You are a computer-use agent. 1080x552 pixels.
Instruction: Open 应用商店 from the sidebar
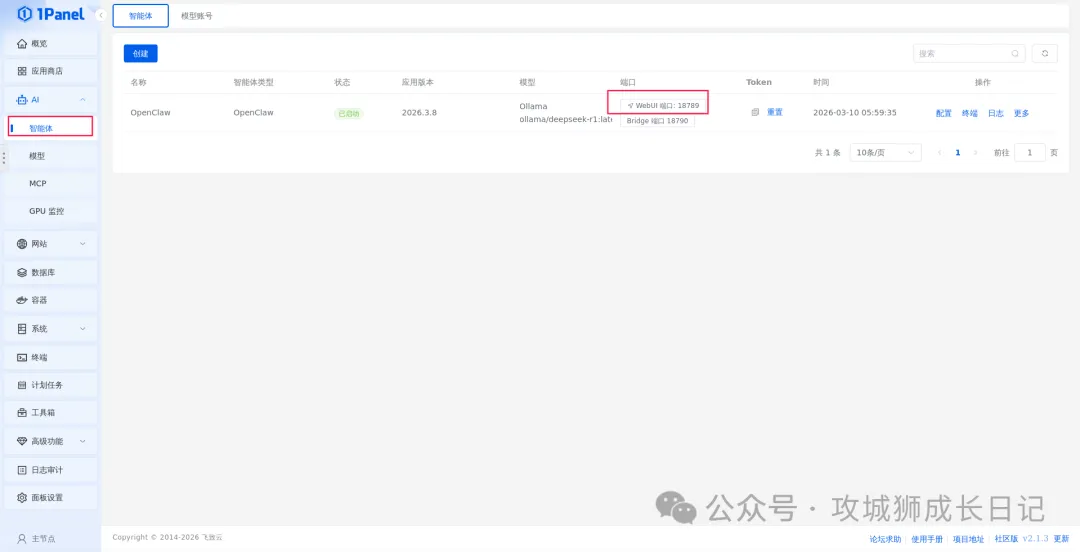46,71
